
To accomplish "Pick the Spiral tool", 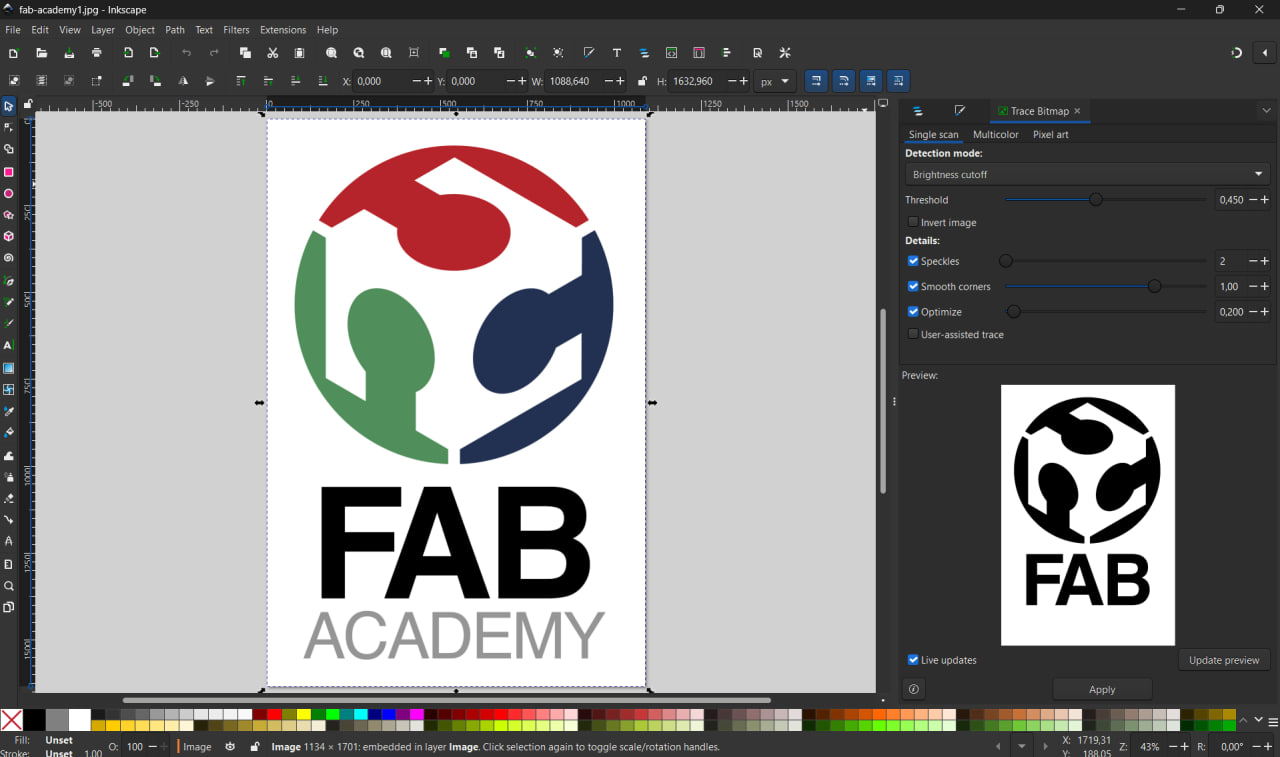I will tap(9, 258).
